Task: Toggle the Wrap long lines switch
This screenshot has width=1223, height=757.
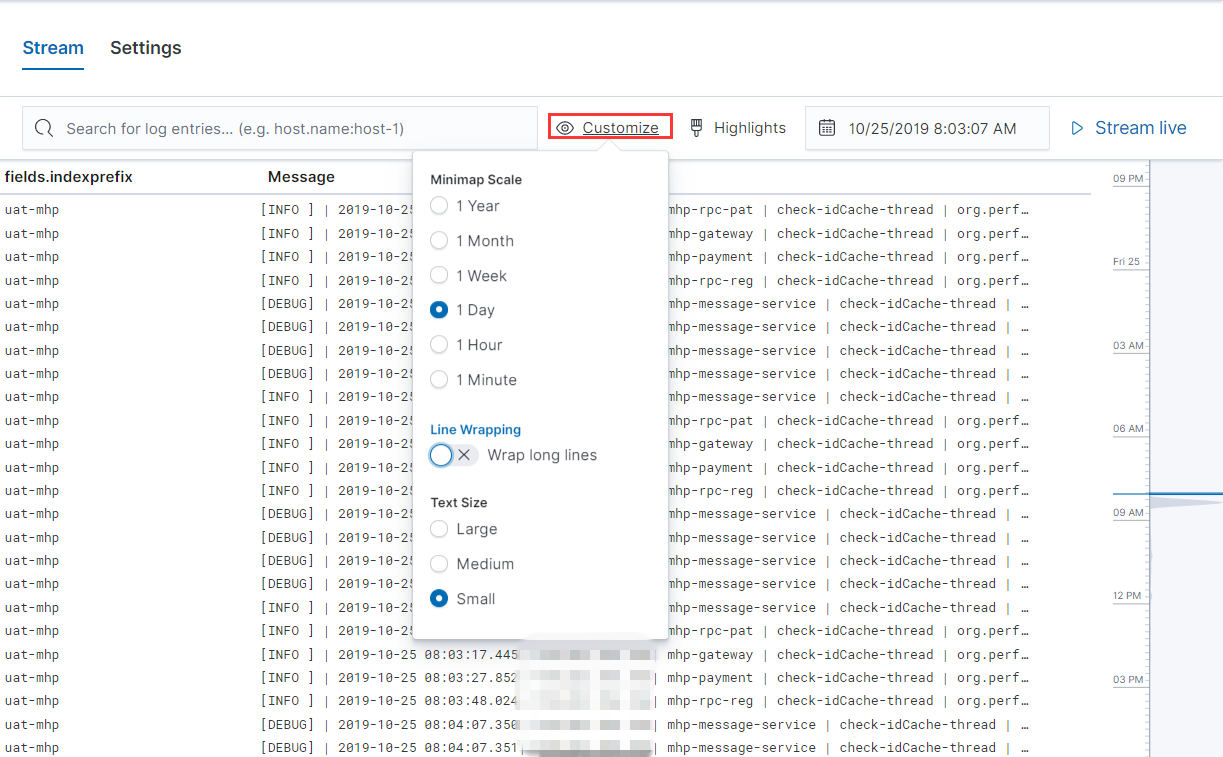Action: 454,455
